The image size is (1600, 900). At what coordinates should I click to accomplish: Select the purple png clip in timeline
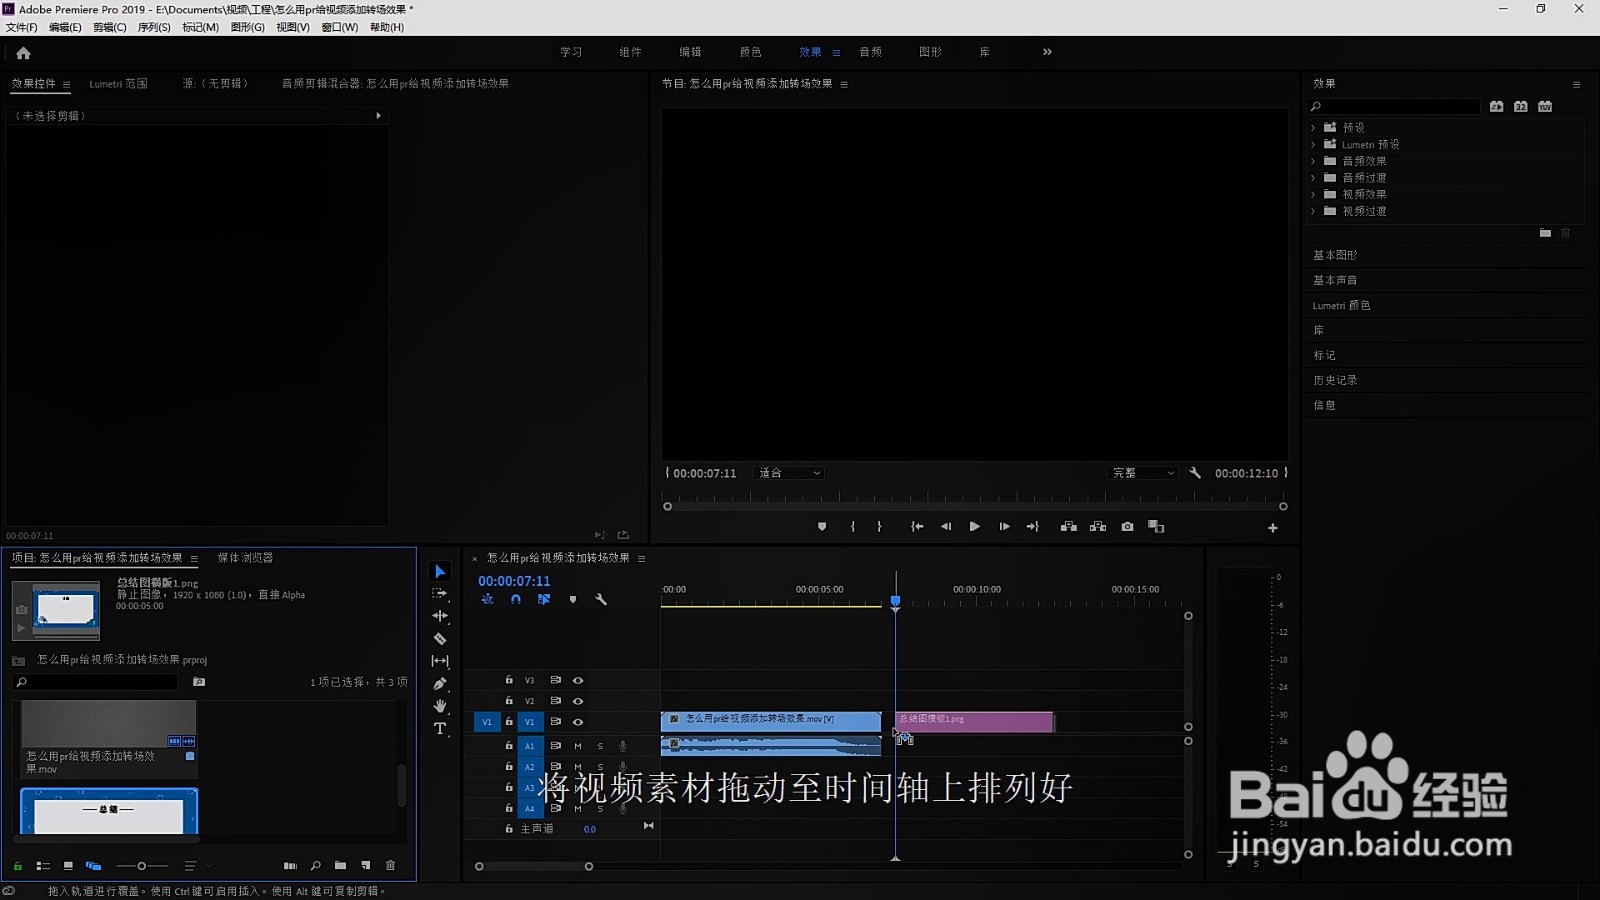coord(974,722)
